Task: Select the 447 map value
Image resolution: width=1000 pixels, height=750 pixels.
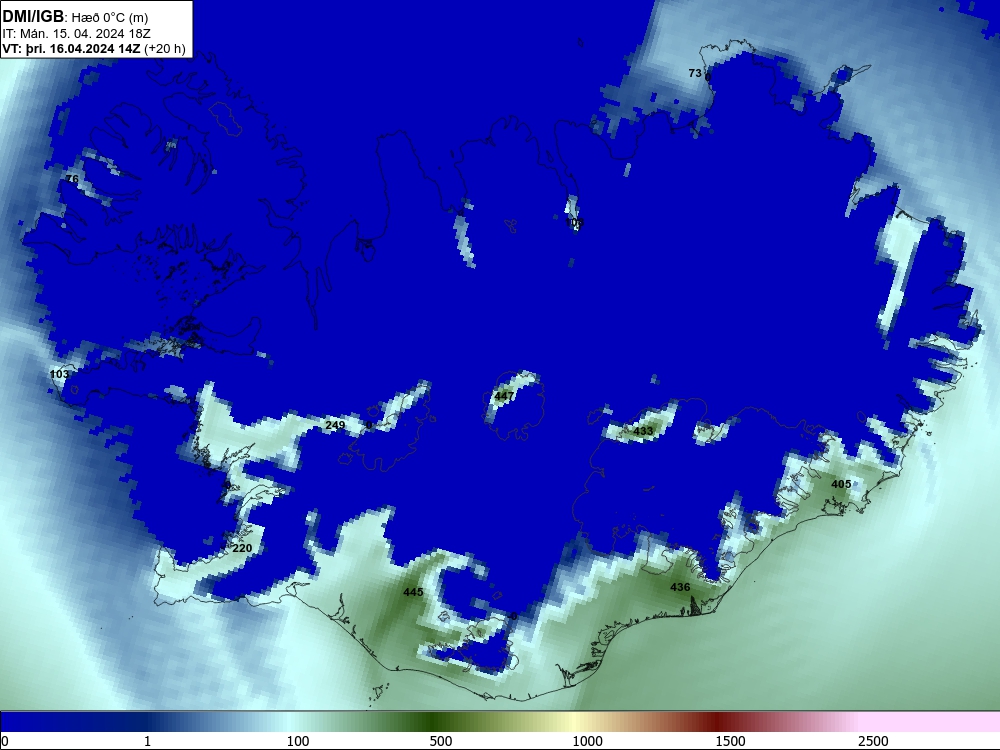Action: 504,396
